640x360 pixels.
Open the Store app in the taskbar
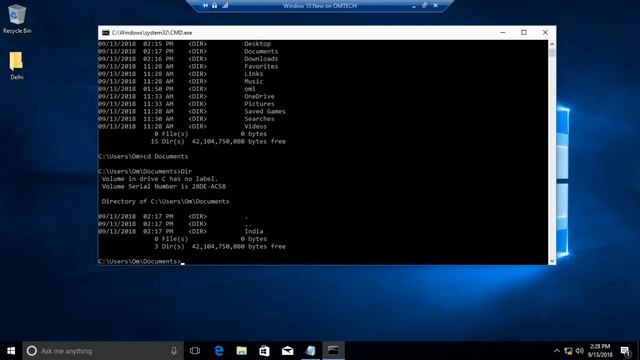264,351
